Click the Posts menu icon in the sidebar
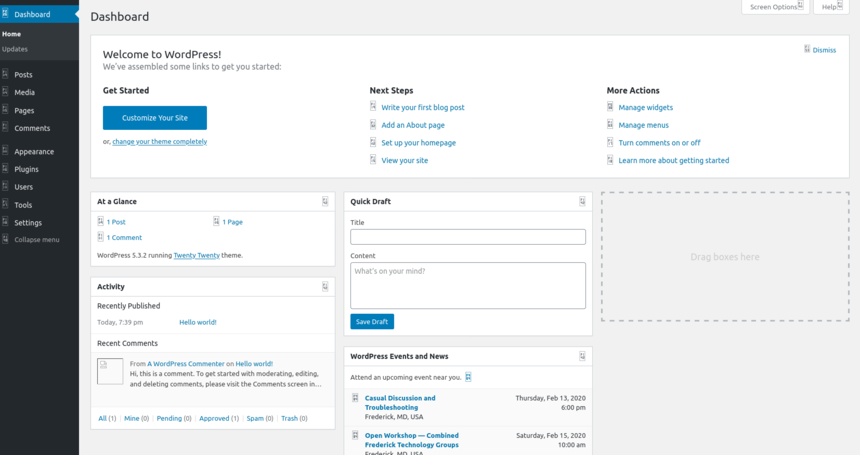 coord(5,74)
